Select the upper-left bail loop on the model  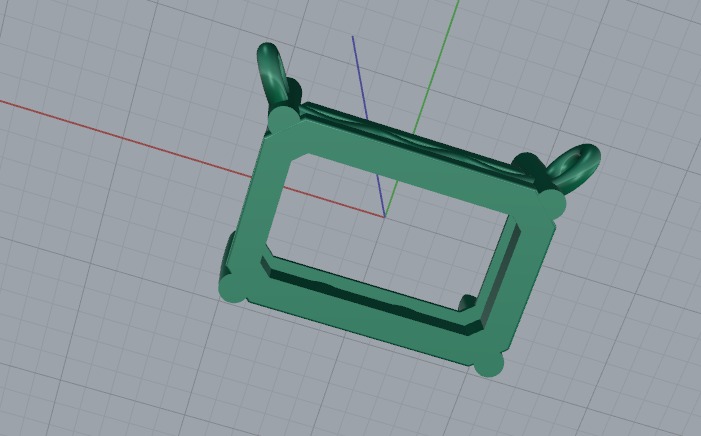click(x=271, y=73)
